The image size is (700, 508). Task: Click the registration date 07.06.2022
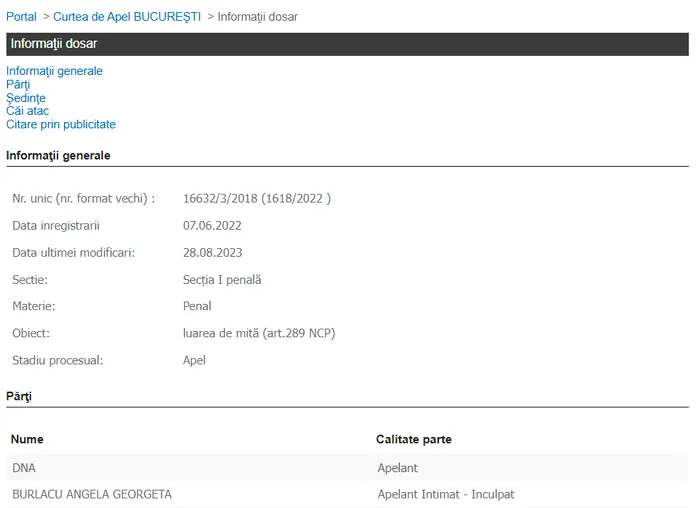click(x=212, y=226)
